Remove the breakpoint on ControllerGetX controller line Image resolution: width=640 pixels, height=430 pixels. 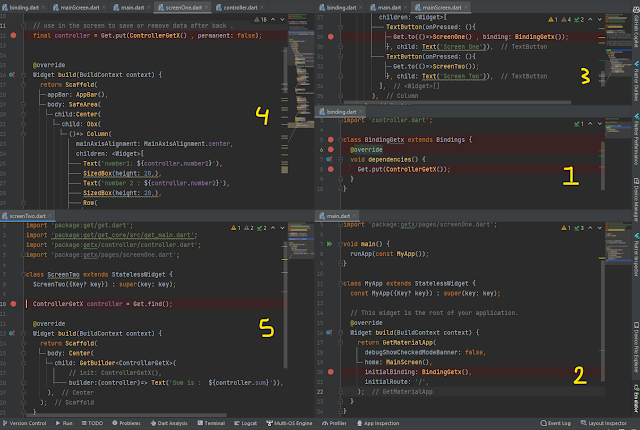(x=12, y=303)
